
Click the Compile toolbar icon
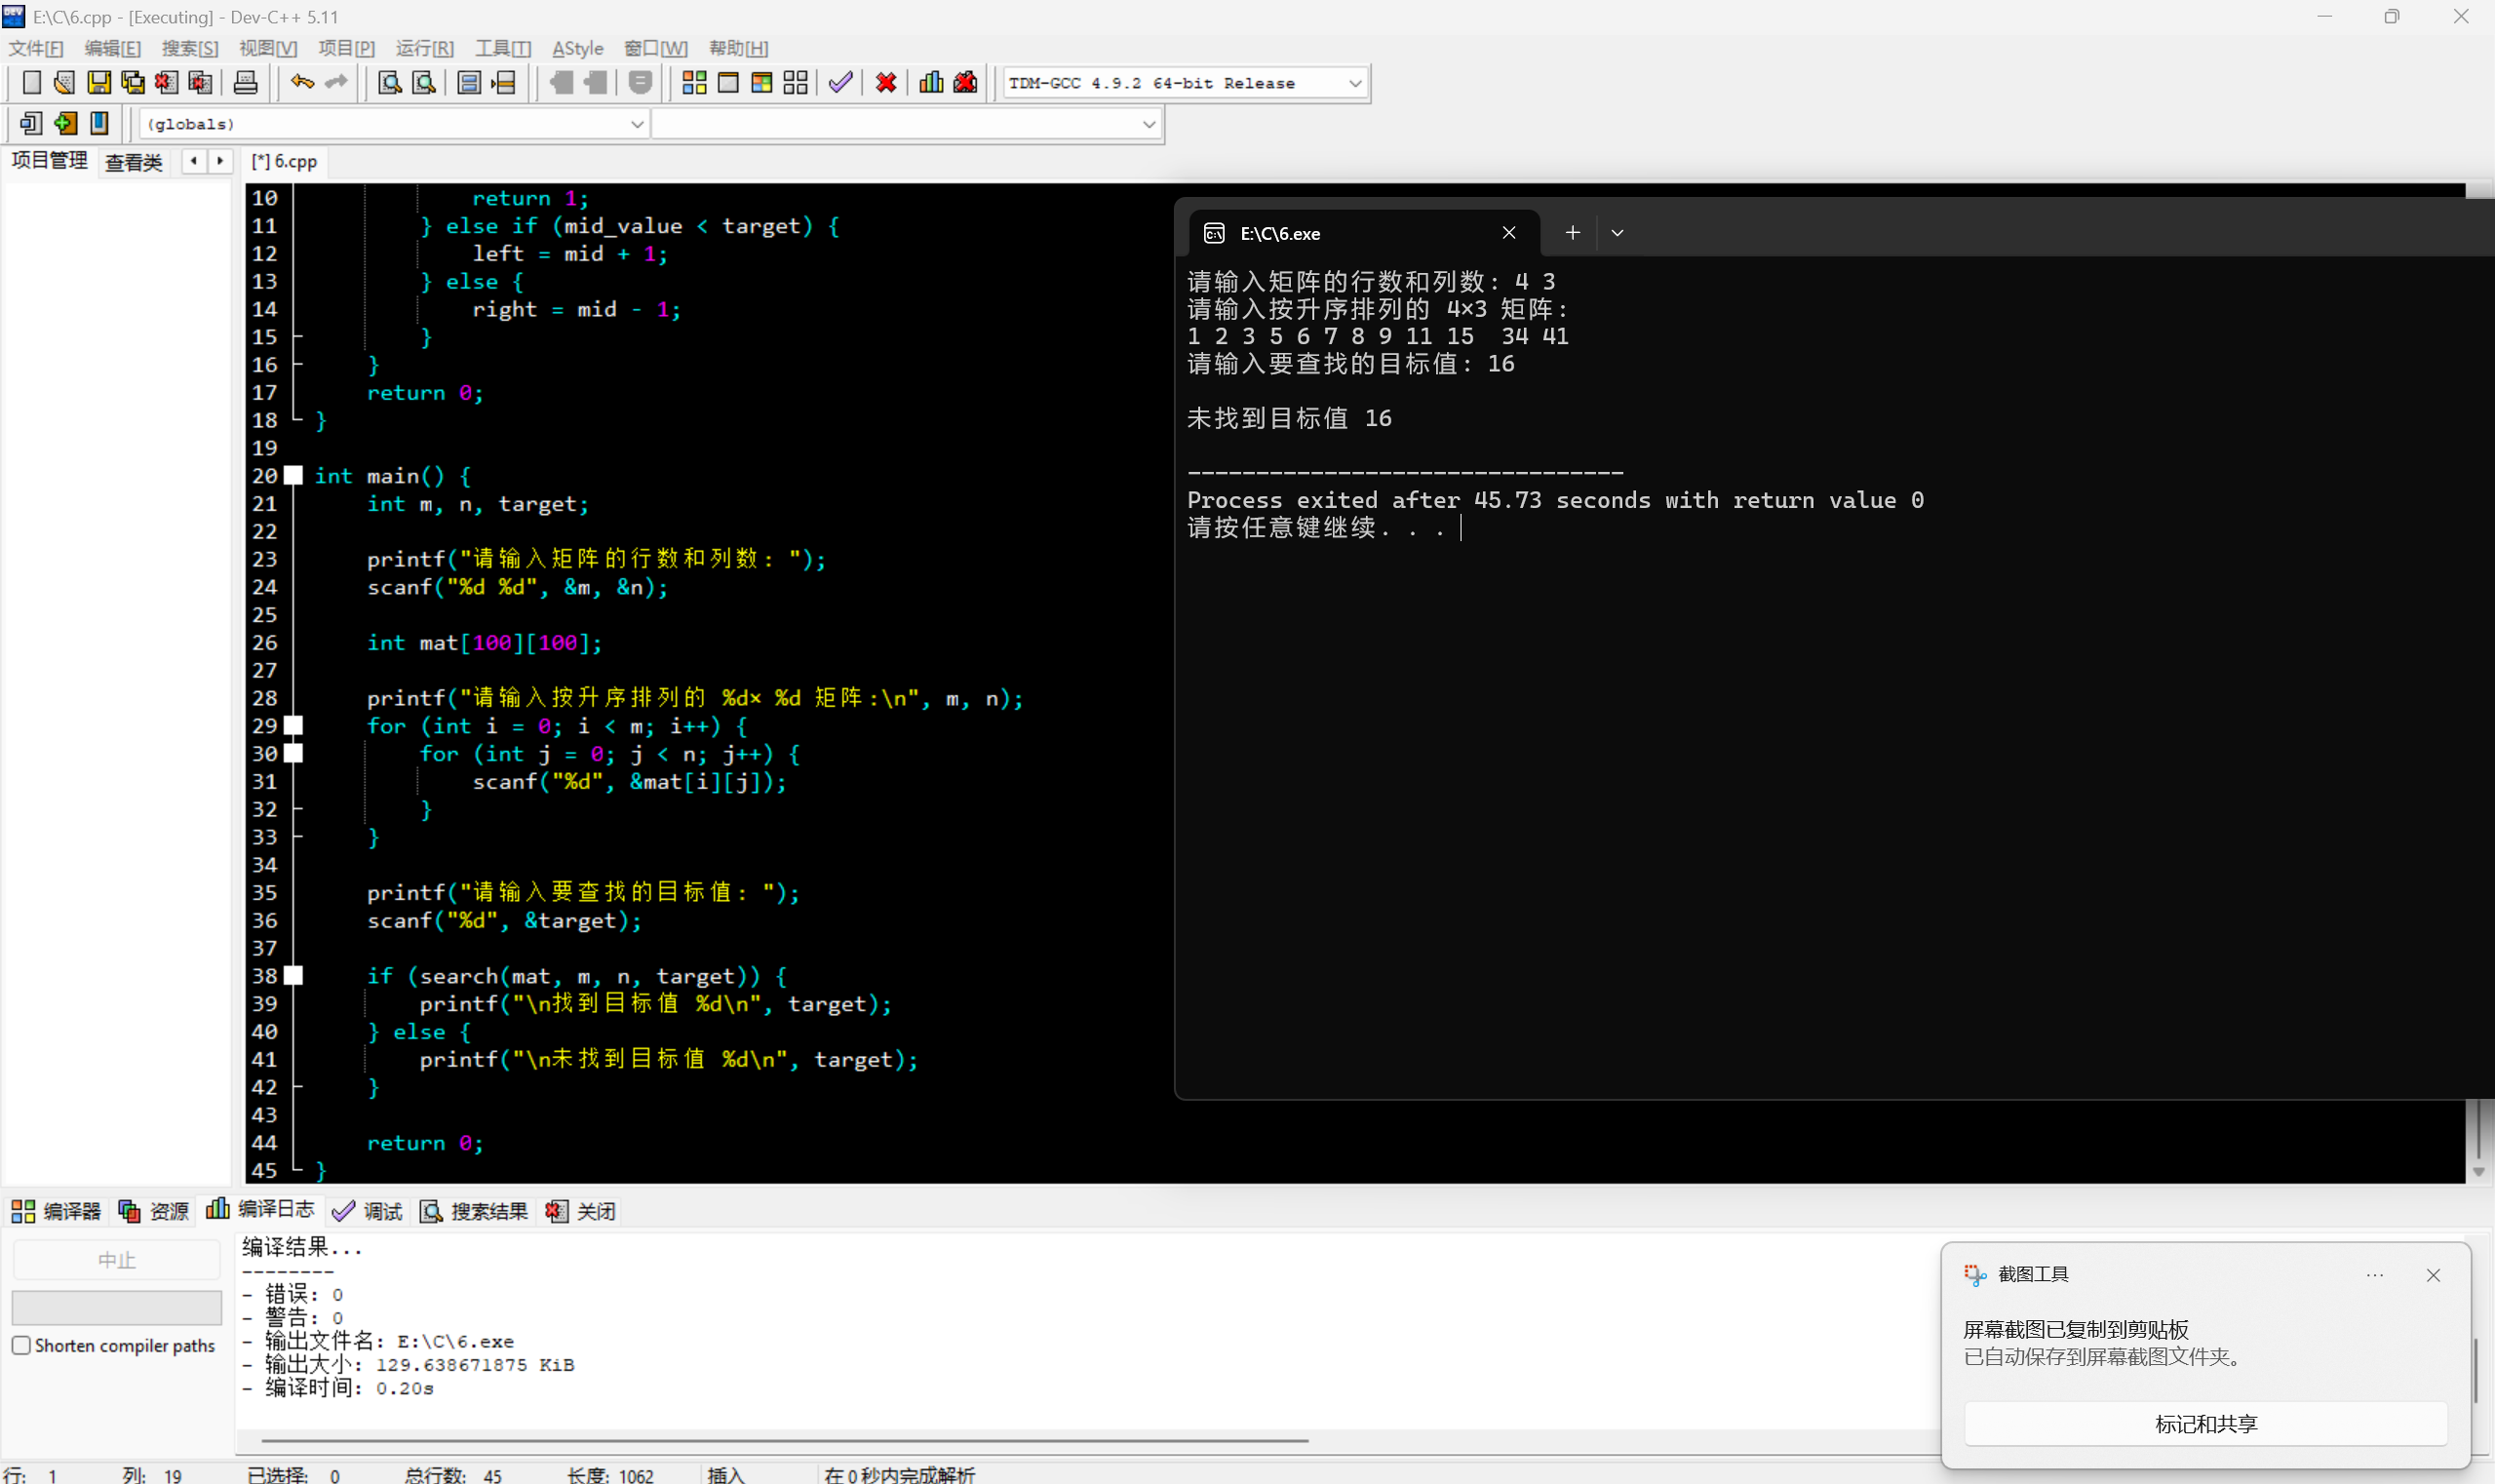coord(694,83)
